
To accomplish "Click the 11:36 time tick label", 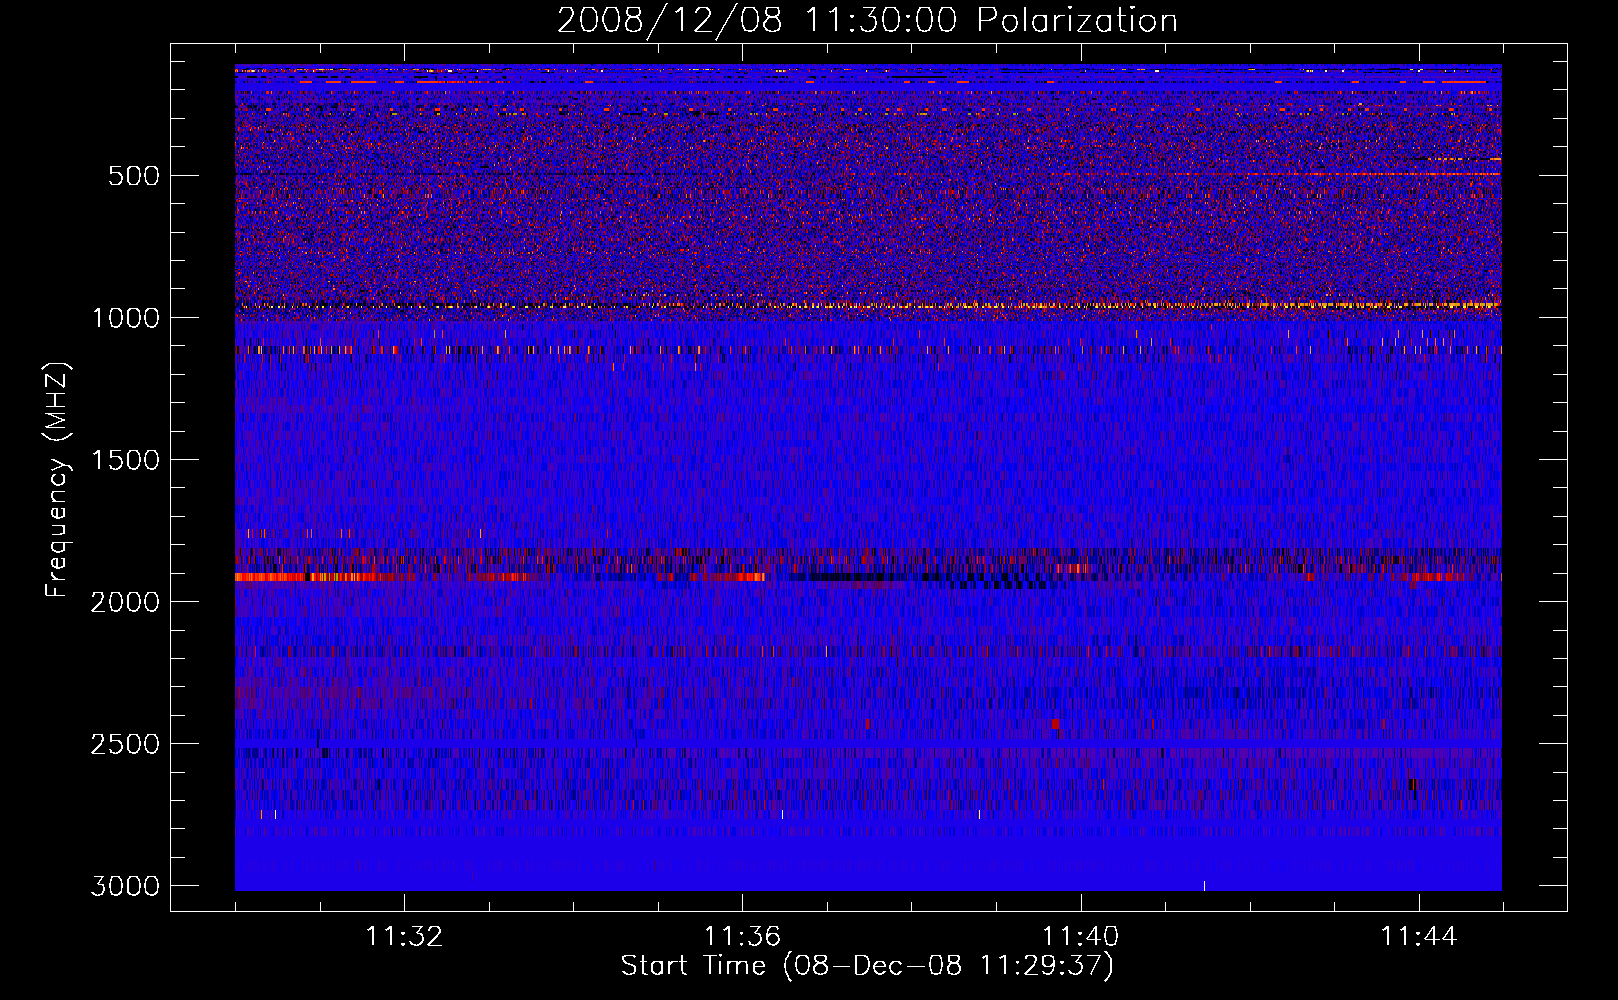I will click(742, 937).
